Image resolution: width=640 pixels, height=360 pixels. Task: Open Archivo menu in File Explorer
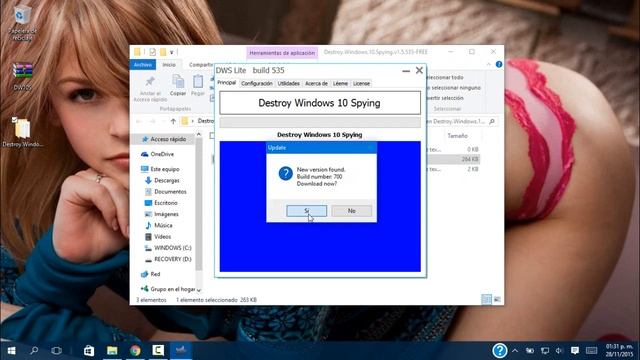(142, 64)
